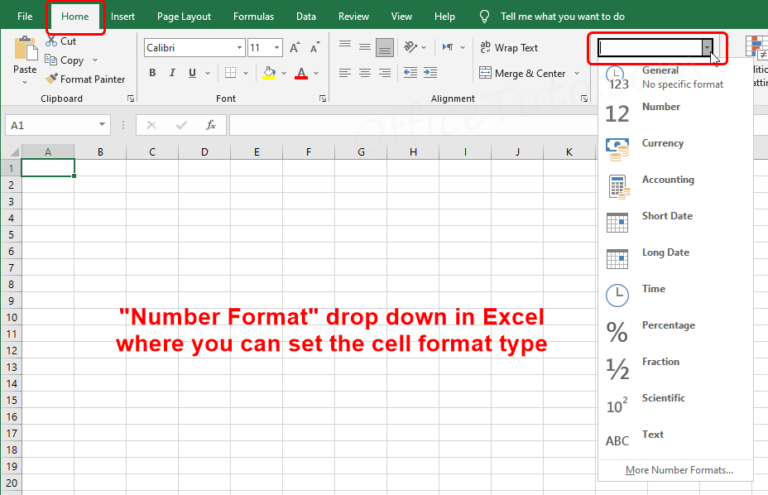Click the Name Box showing A1
Screen dimensions: 768x495
48,125
